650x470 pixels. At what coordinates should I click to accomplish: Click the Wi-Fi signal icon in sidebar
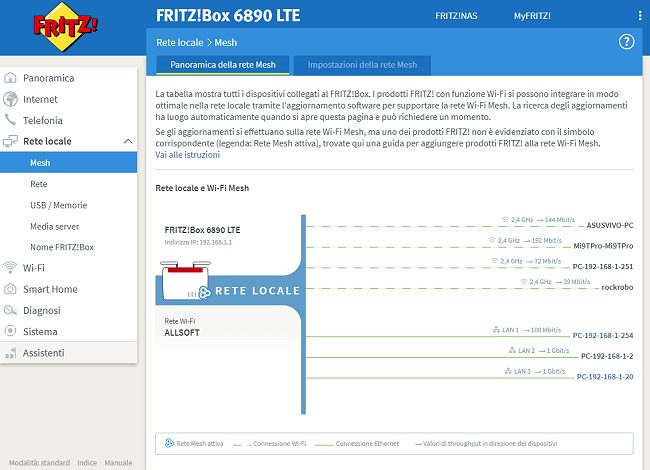tap(10, 268)
